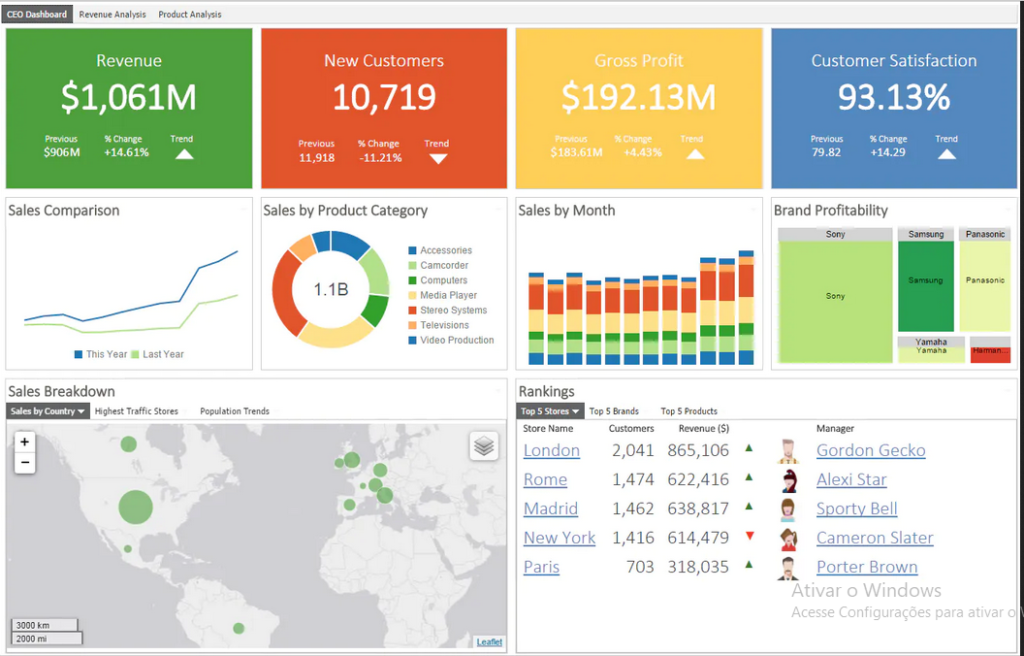The height and width of the screenshot is (656, 1024).
Task: Switch to the Revenue Analysis tab
Action: point(112,14)
